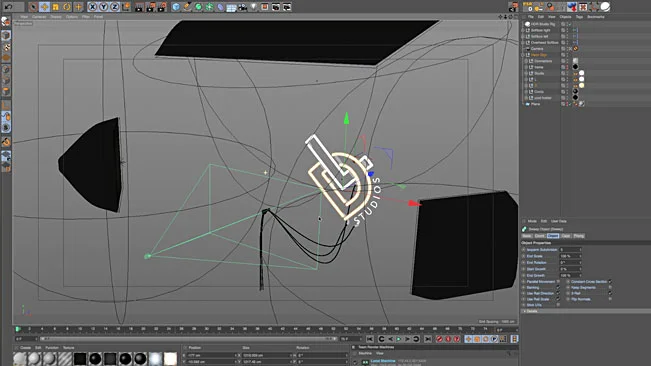Jump to end of animation

point(428,339)
